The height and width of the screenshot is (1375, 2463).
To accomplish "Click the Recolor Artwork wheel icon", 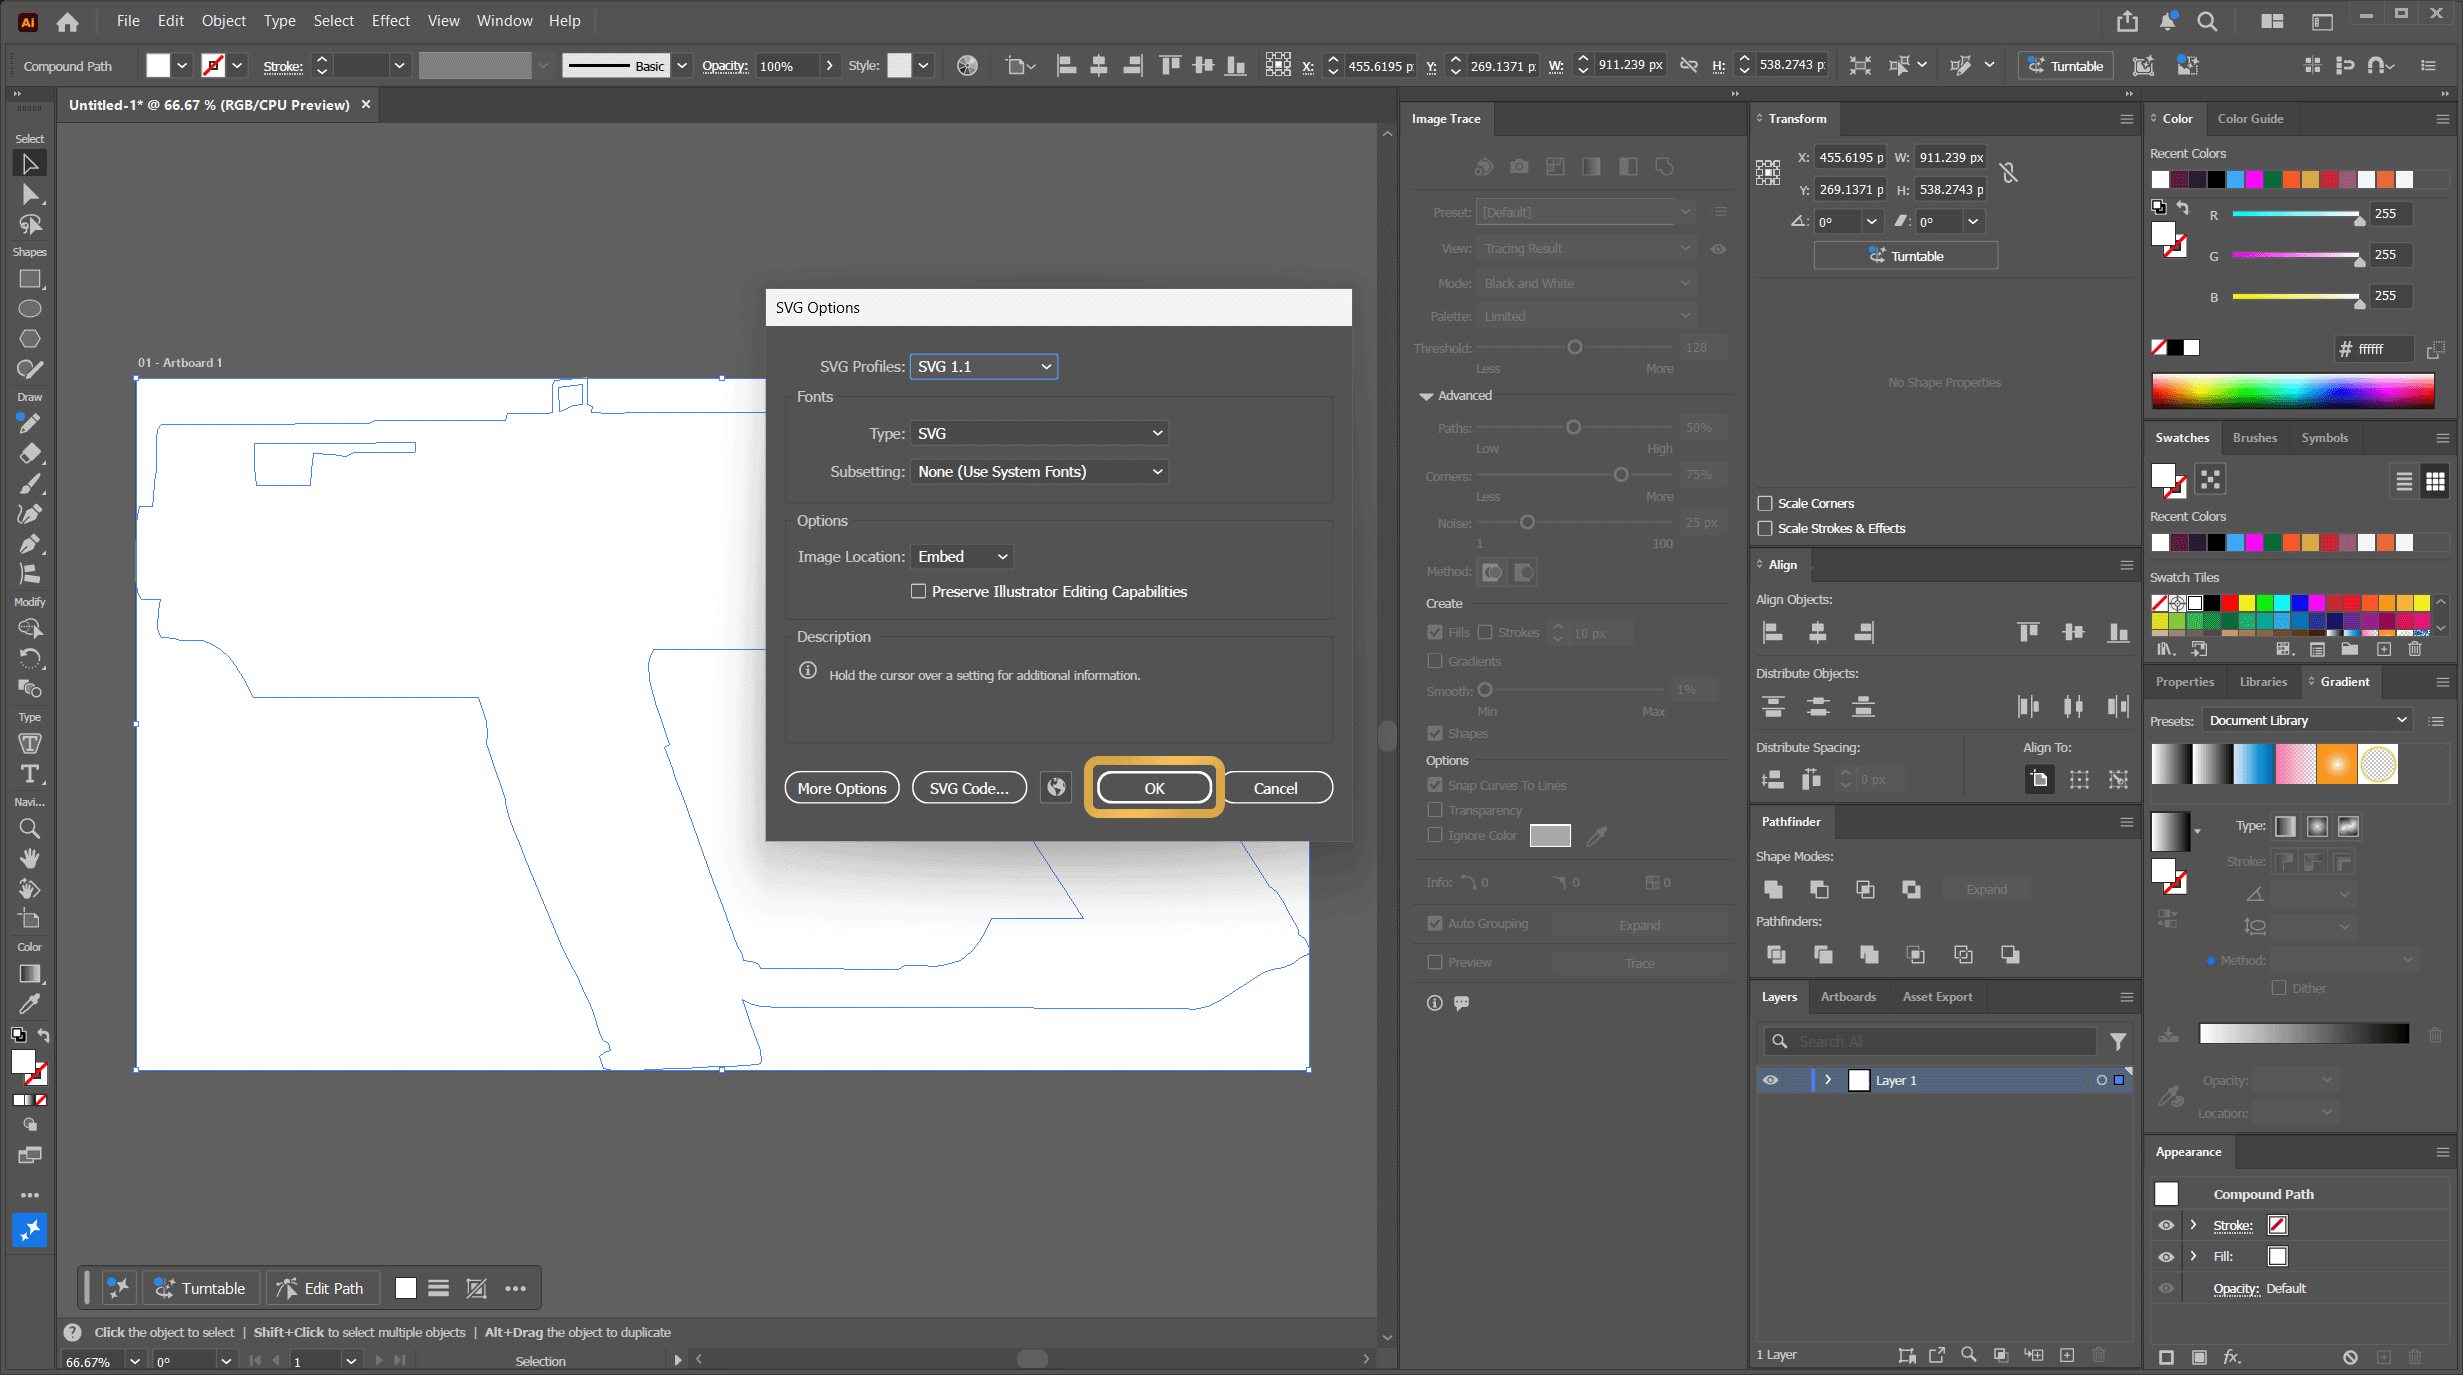I will click(967, 66).
